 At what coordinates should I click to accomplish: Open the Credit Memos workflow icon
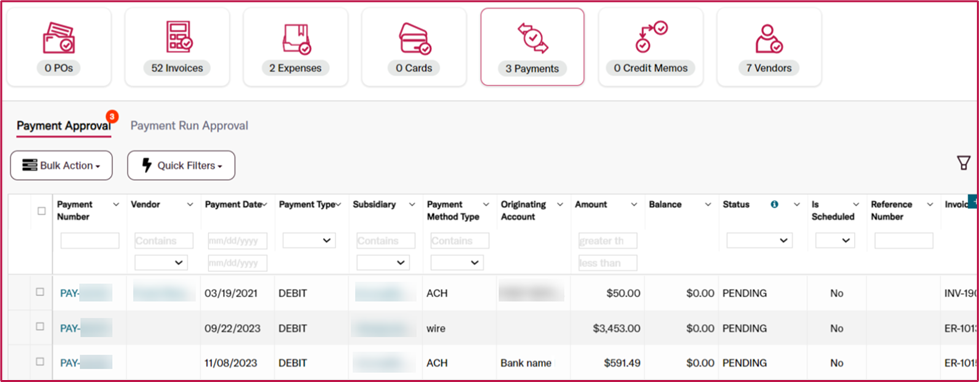click(651, 37)
